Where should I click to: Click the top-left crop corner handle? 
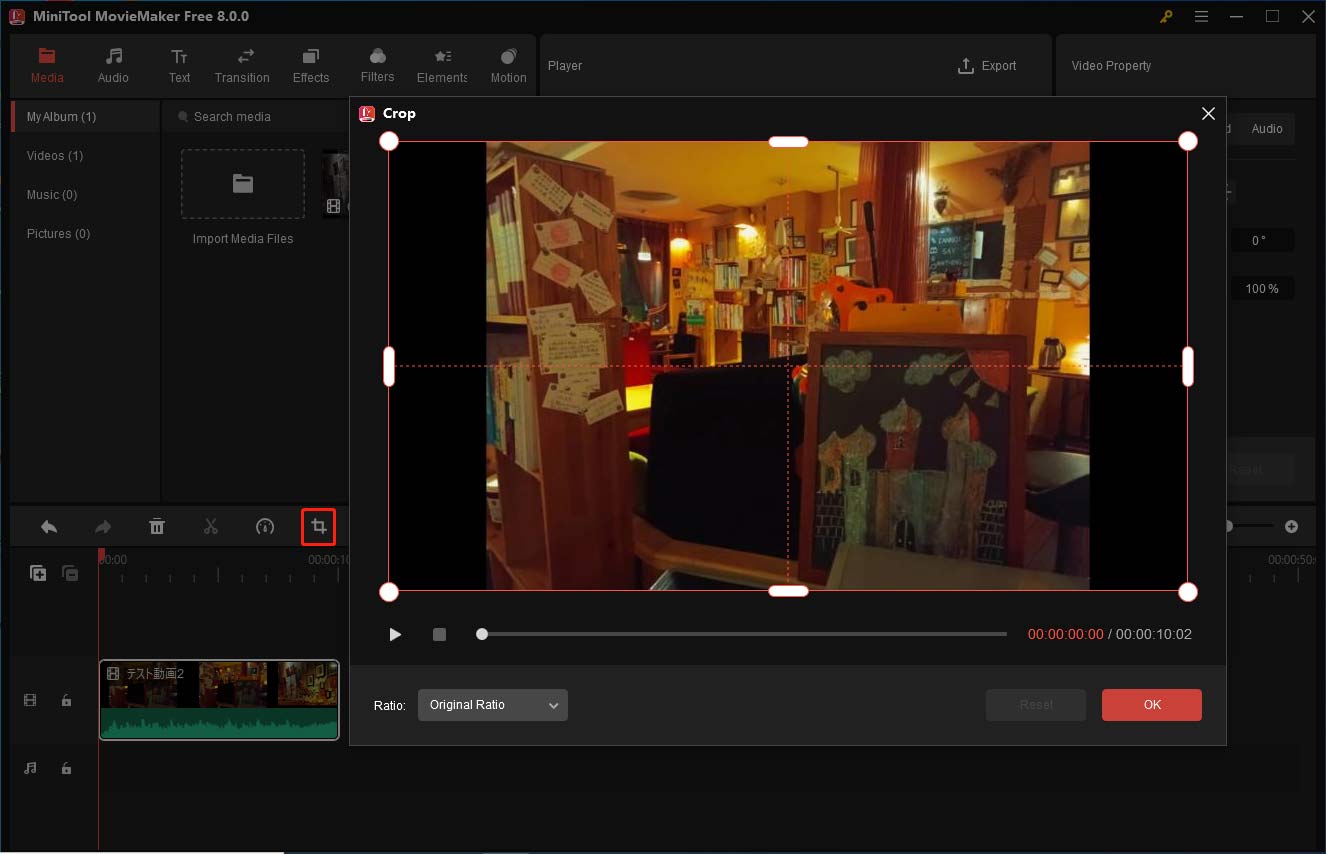389,141
